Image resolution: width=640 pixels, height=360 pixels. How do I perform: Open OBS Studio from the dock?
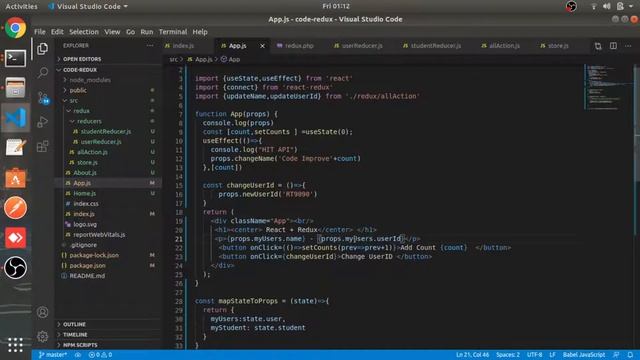click(16, 268)
